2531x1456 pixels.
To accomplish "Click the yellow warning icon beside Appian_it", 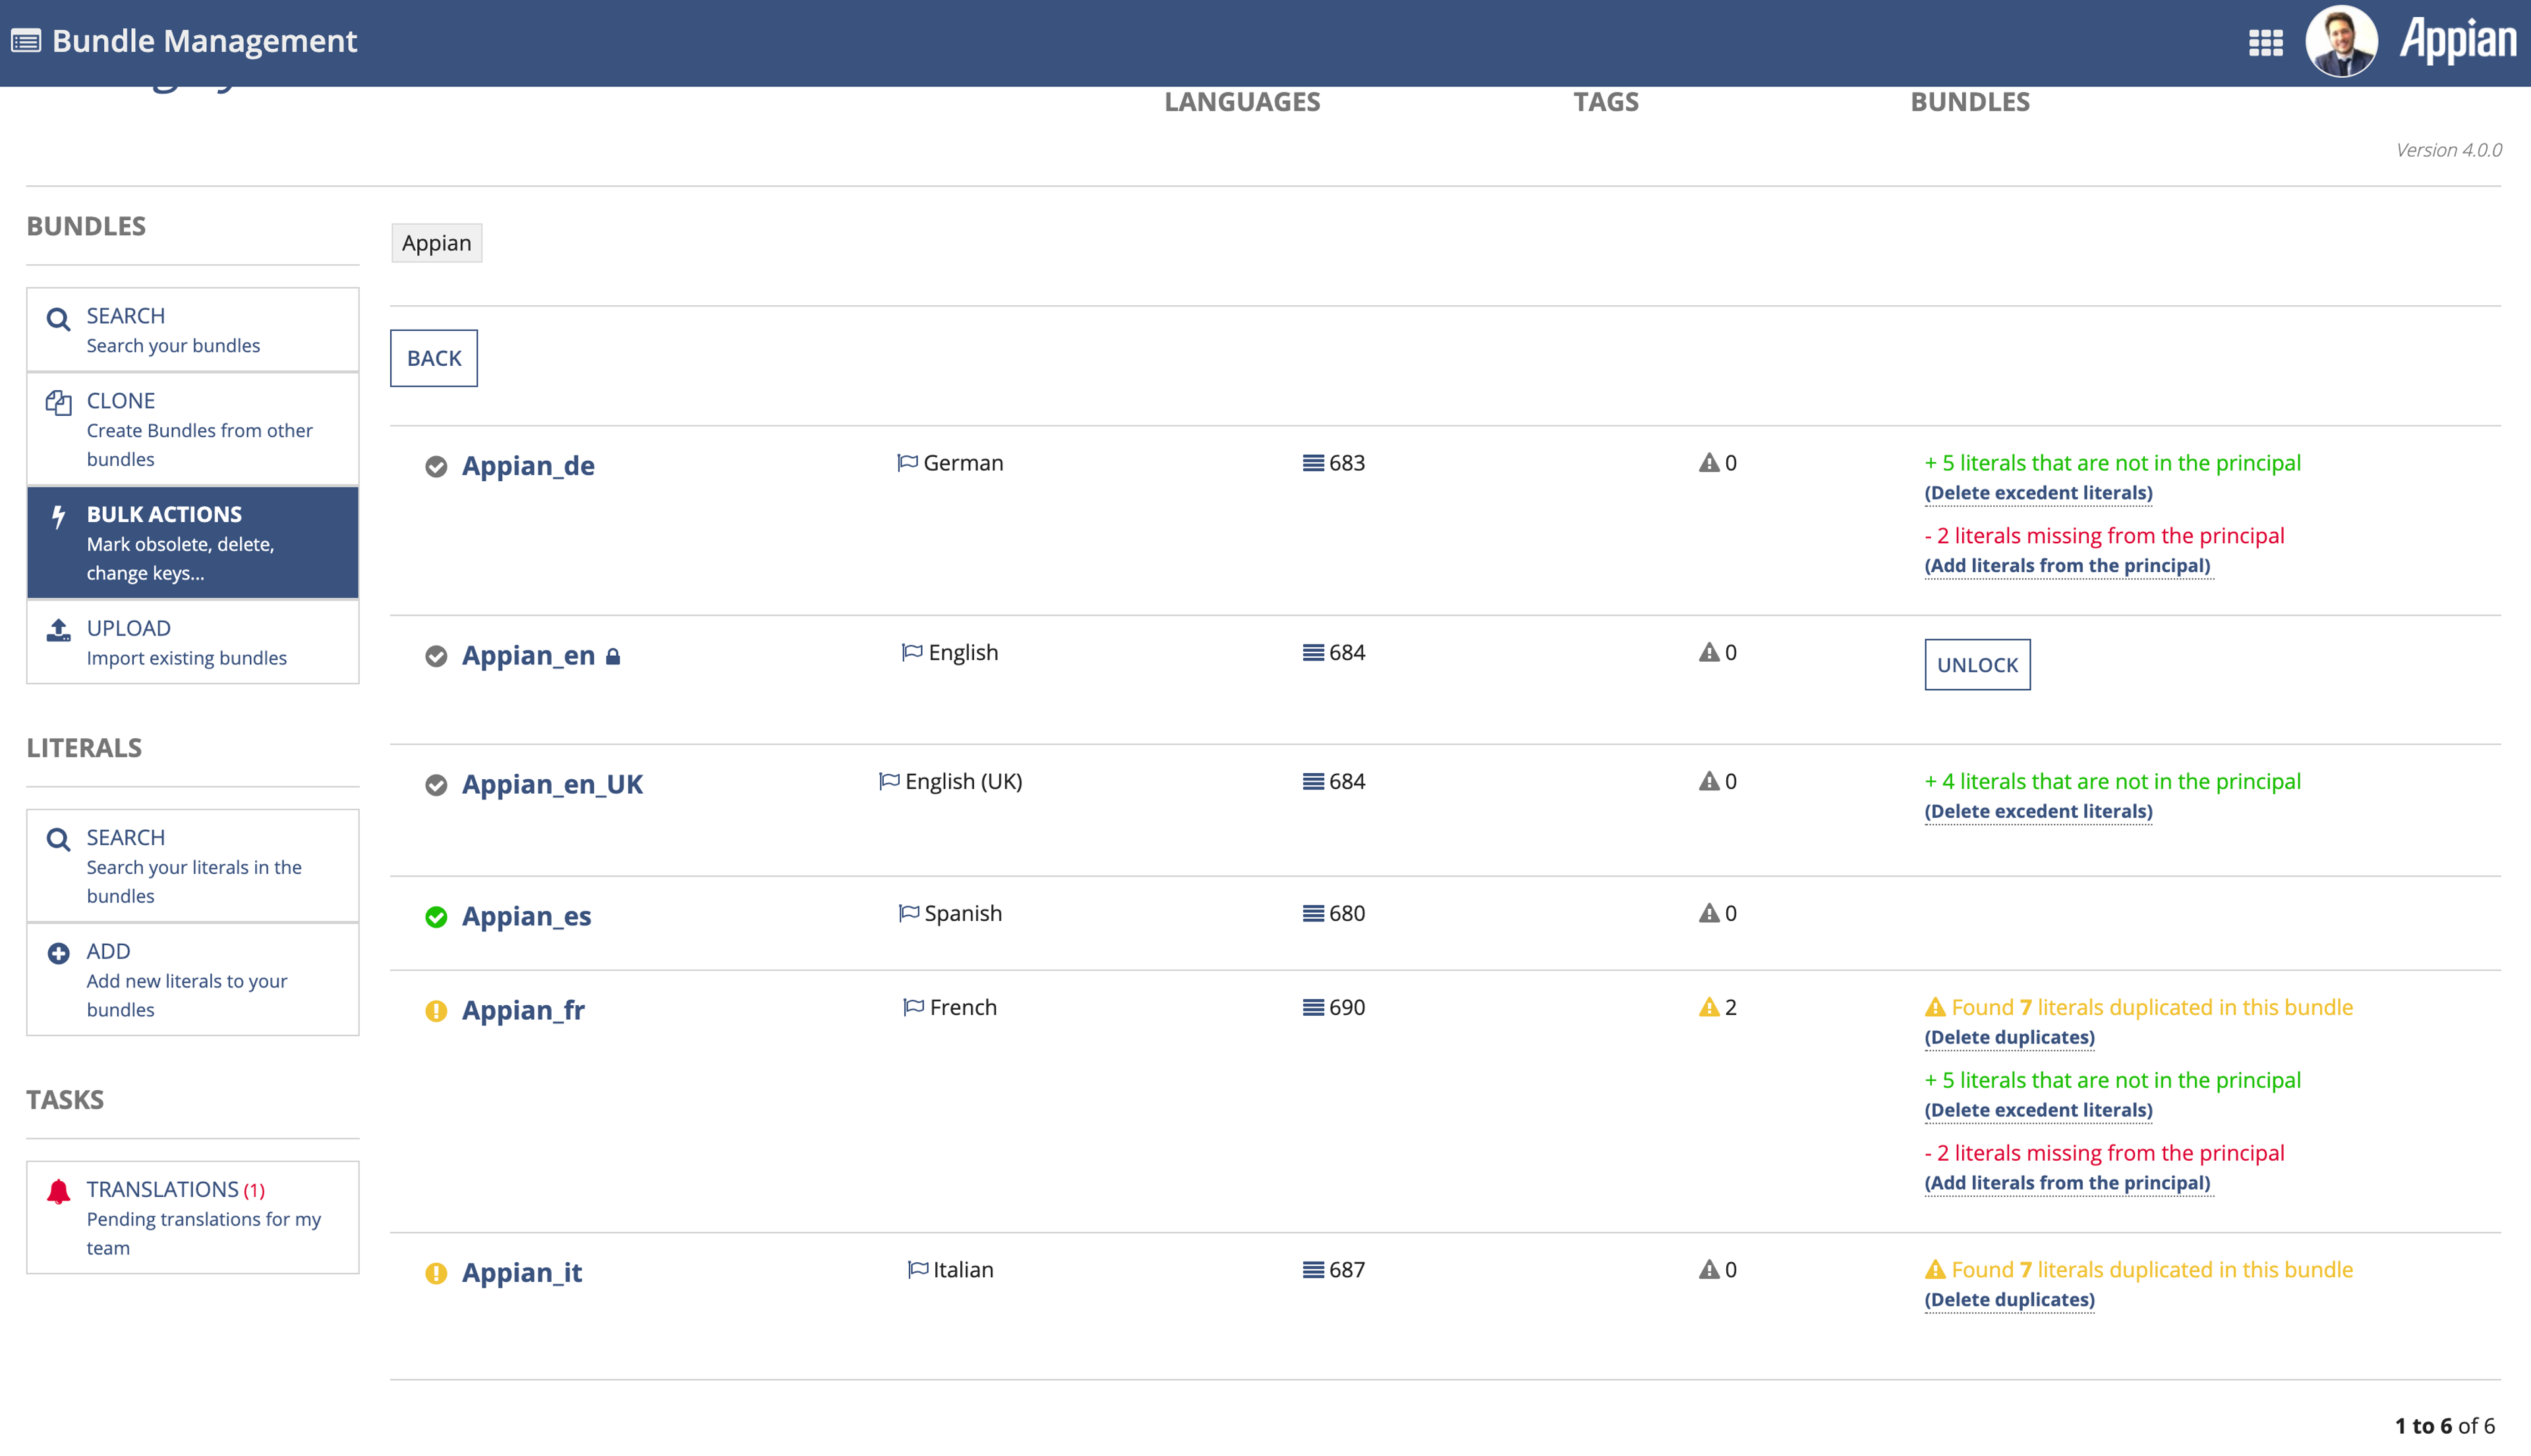I will 436,1273.
